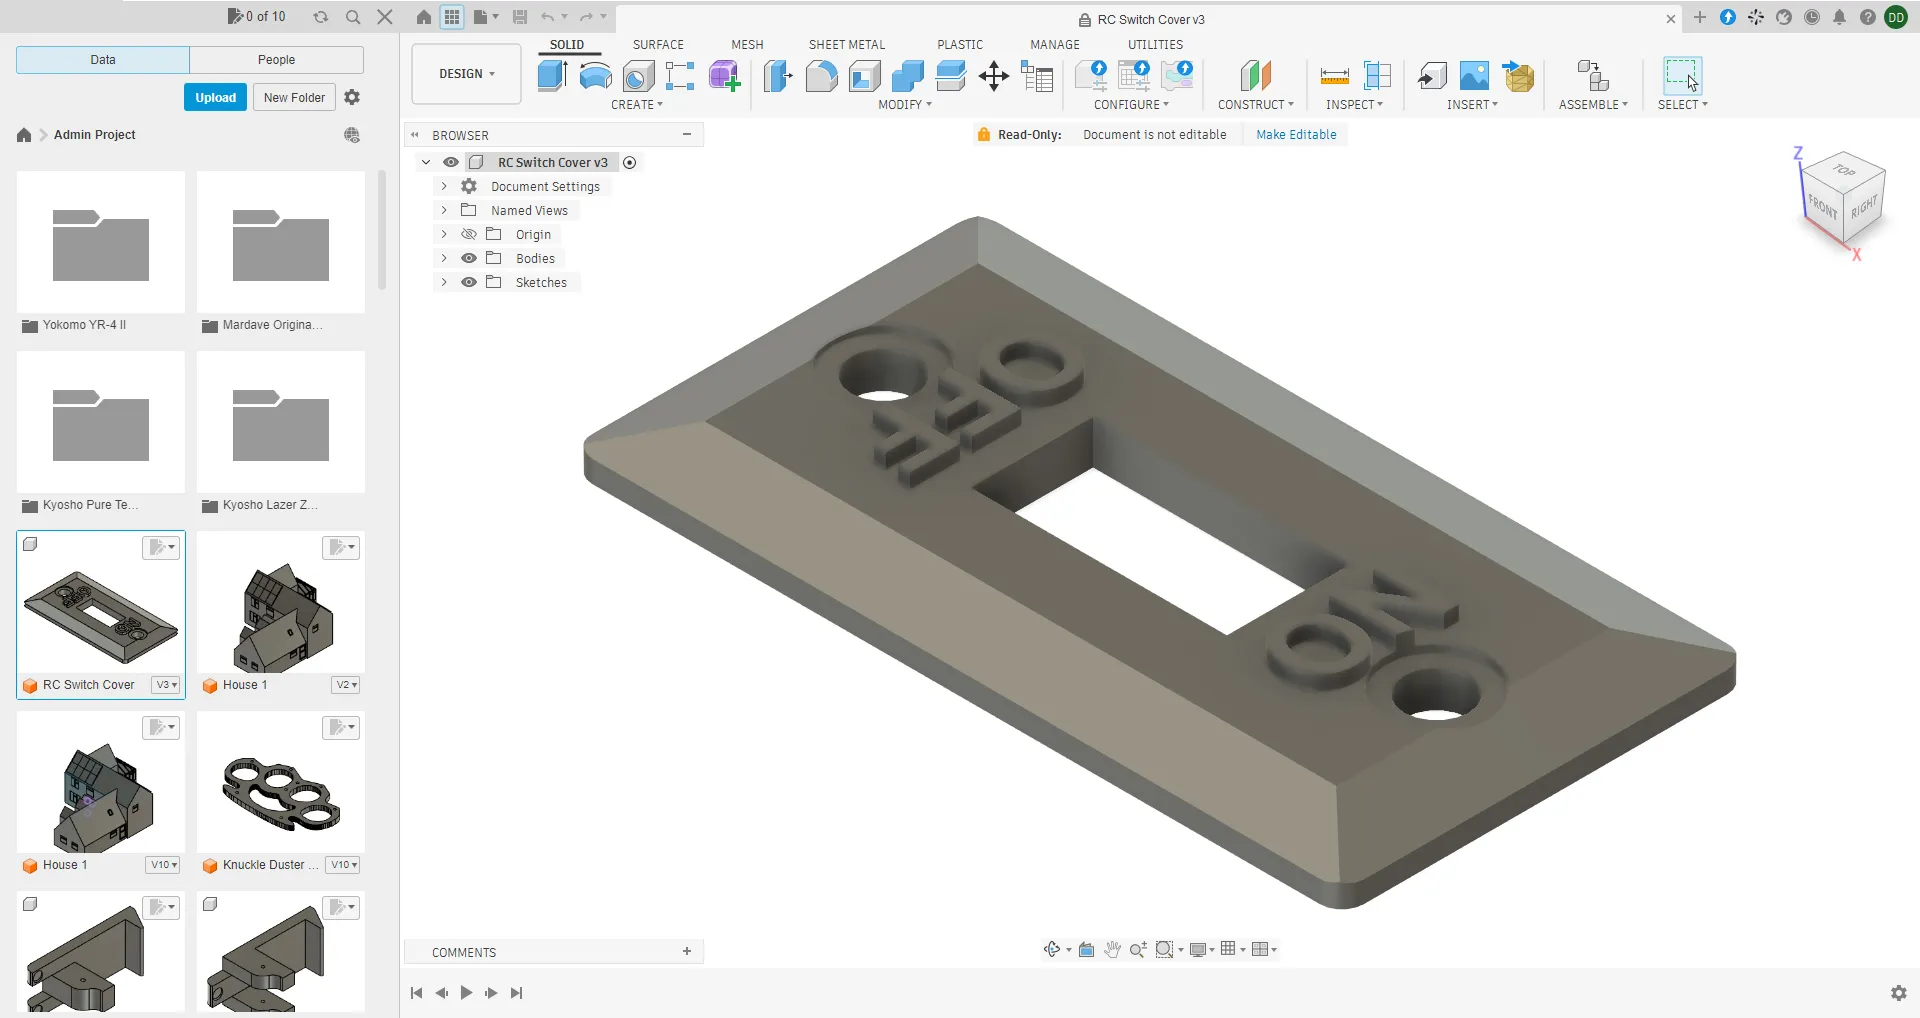Screen dimensions: 1920x1018
Task: Hide the Sketches folder
Action: click(468, 282)
